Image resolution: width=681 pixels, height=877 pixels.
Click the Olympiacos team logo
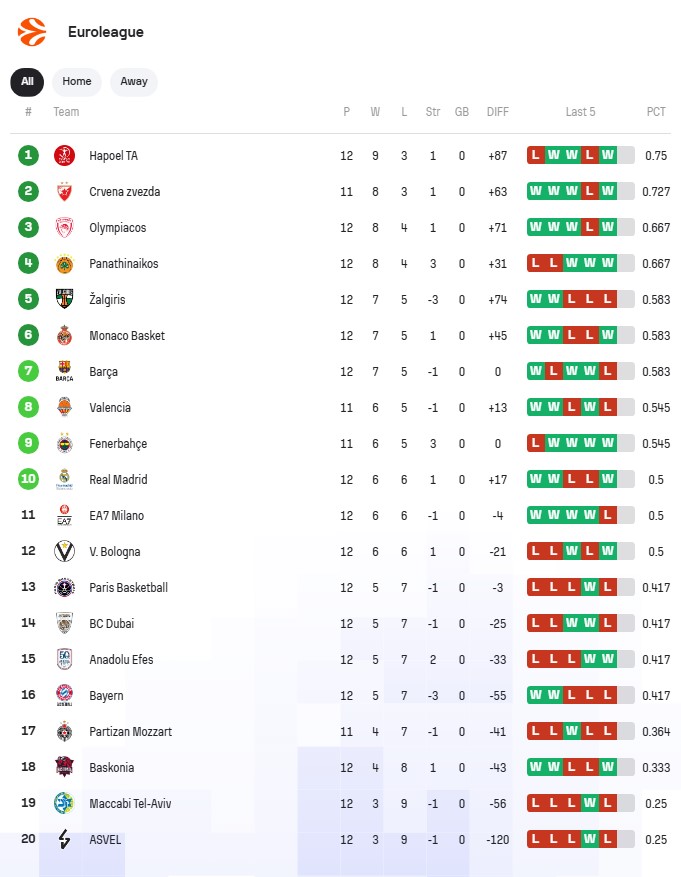[x=65, y=228]
